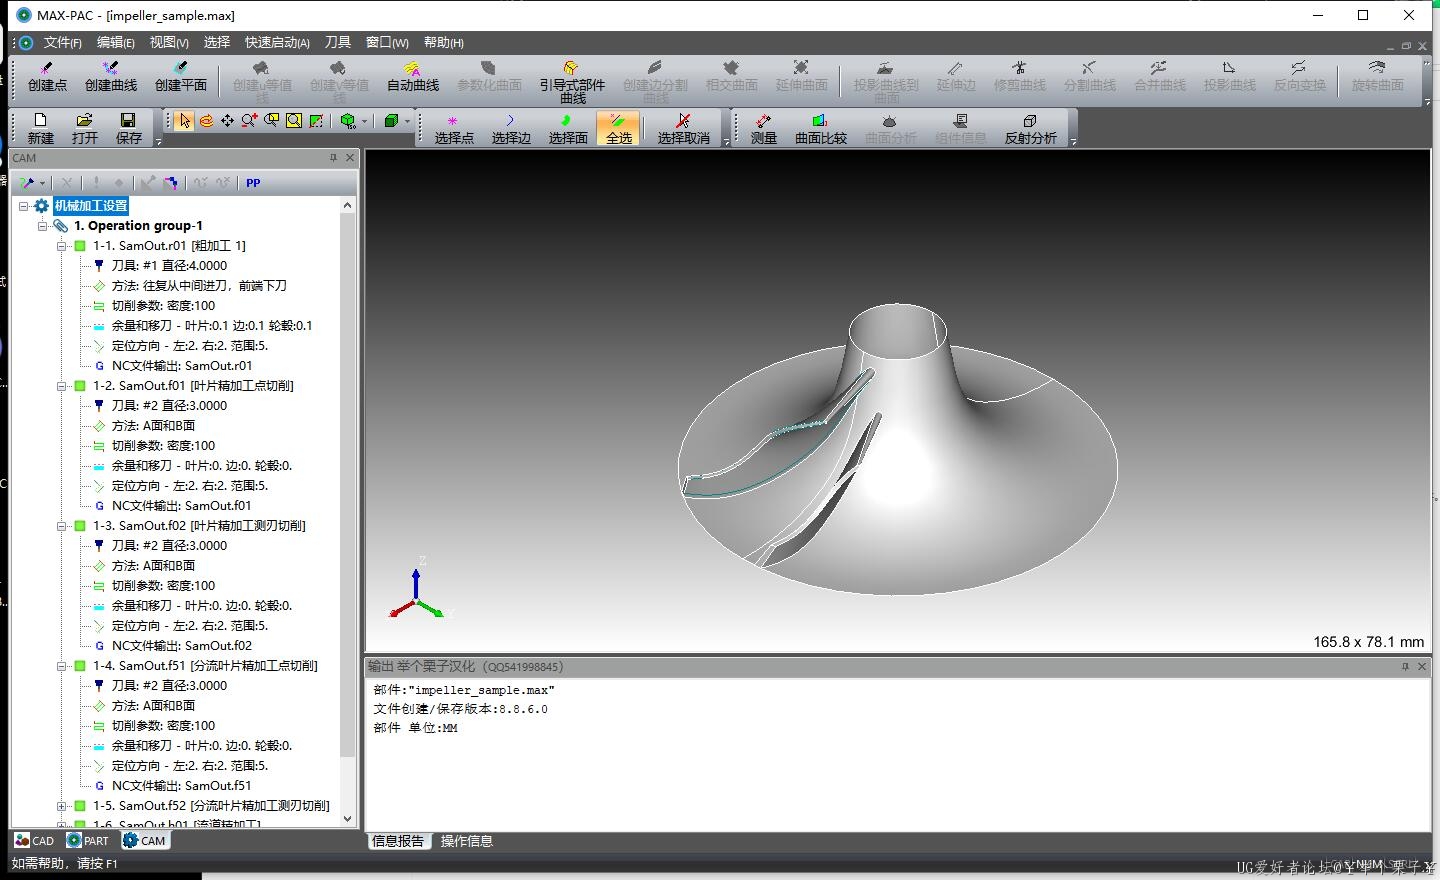Open the Iso view dropdown arrow
The height and width of the screenshot is (880, 1440).
tap(365, 121)
